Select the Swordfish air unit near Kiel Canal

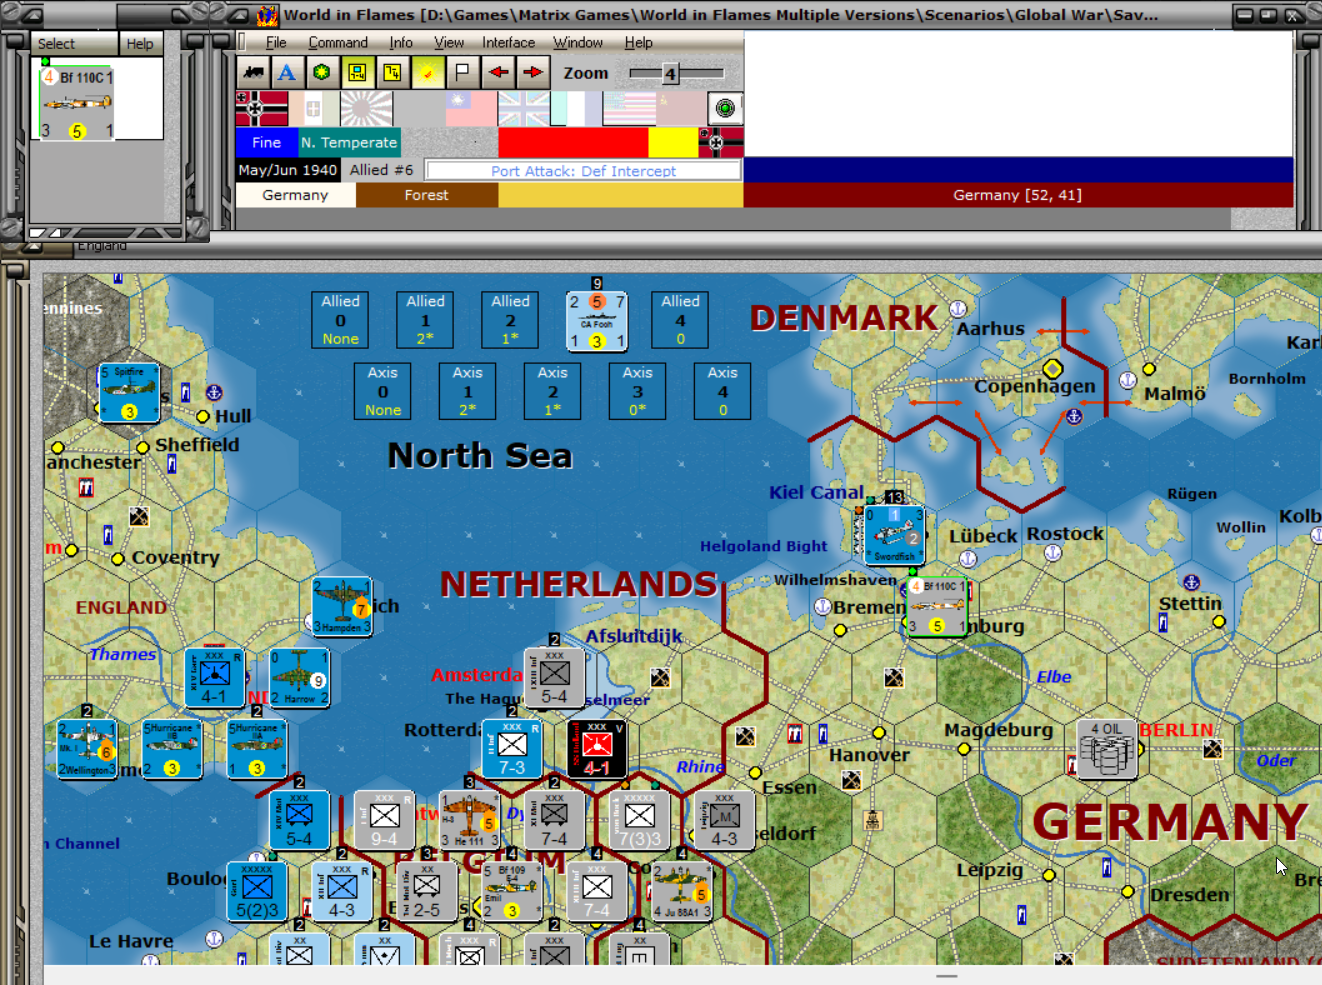(x=894, y=535)
